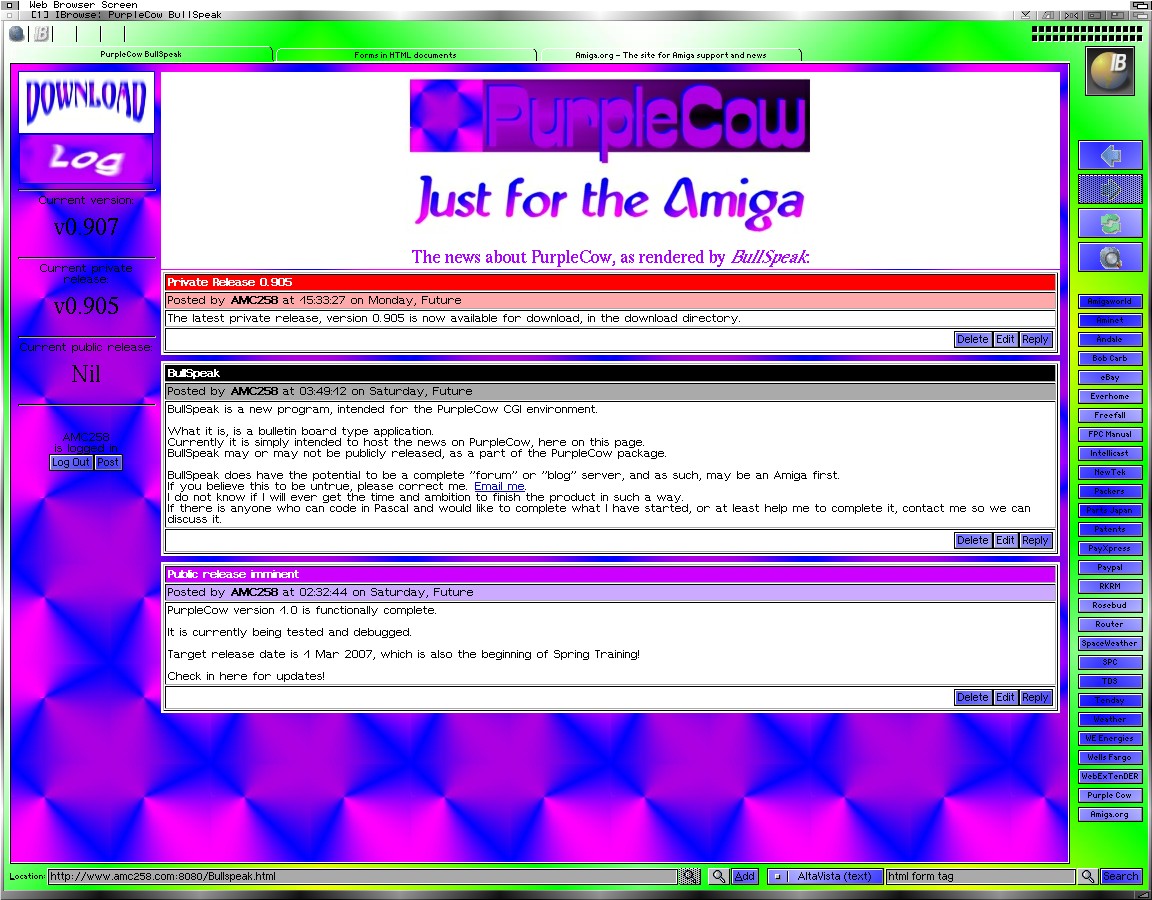Viewport: 1152px width, 900px height.
Task: Open the eBay bookmark button
Action: click(x=1109, y=378)
